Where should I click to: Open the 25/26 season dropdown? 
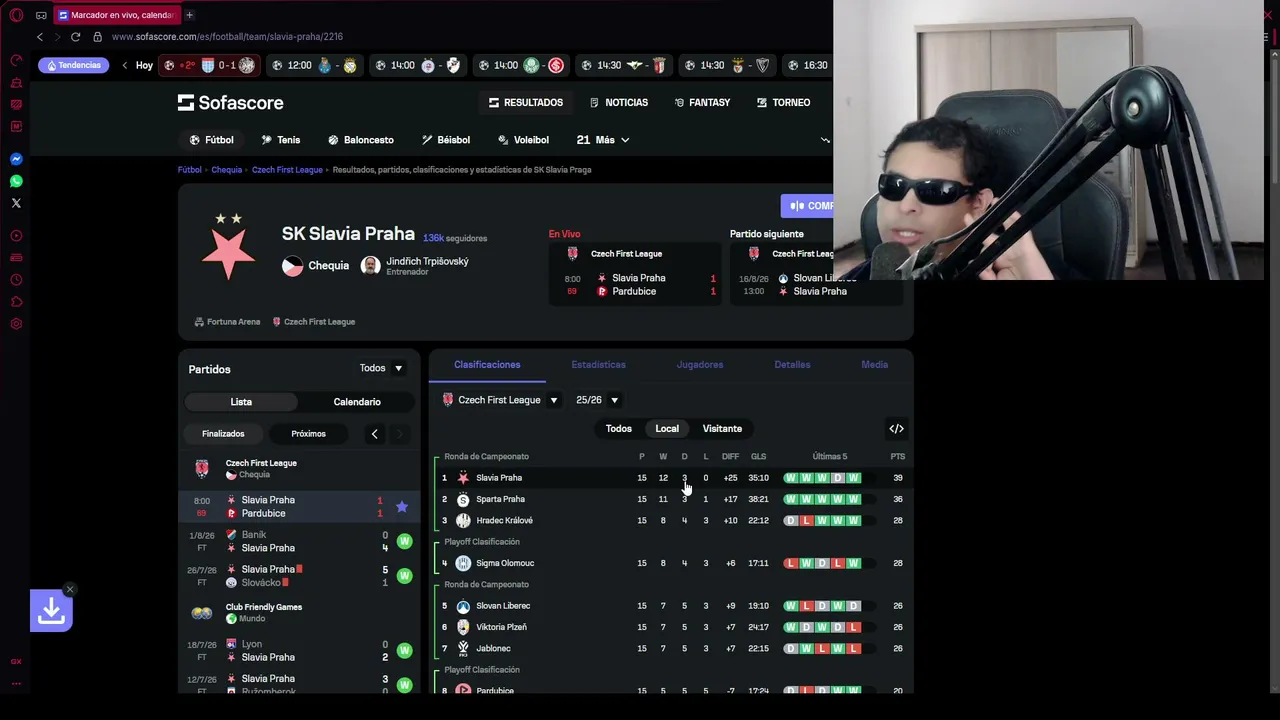[x=597, y=400]
